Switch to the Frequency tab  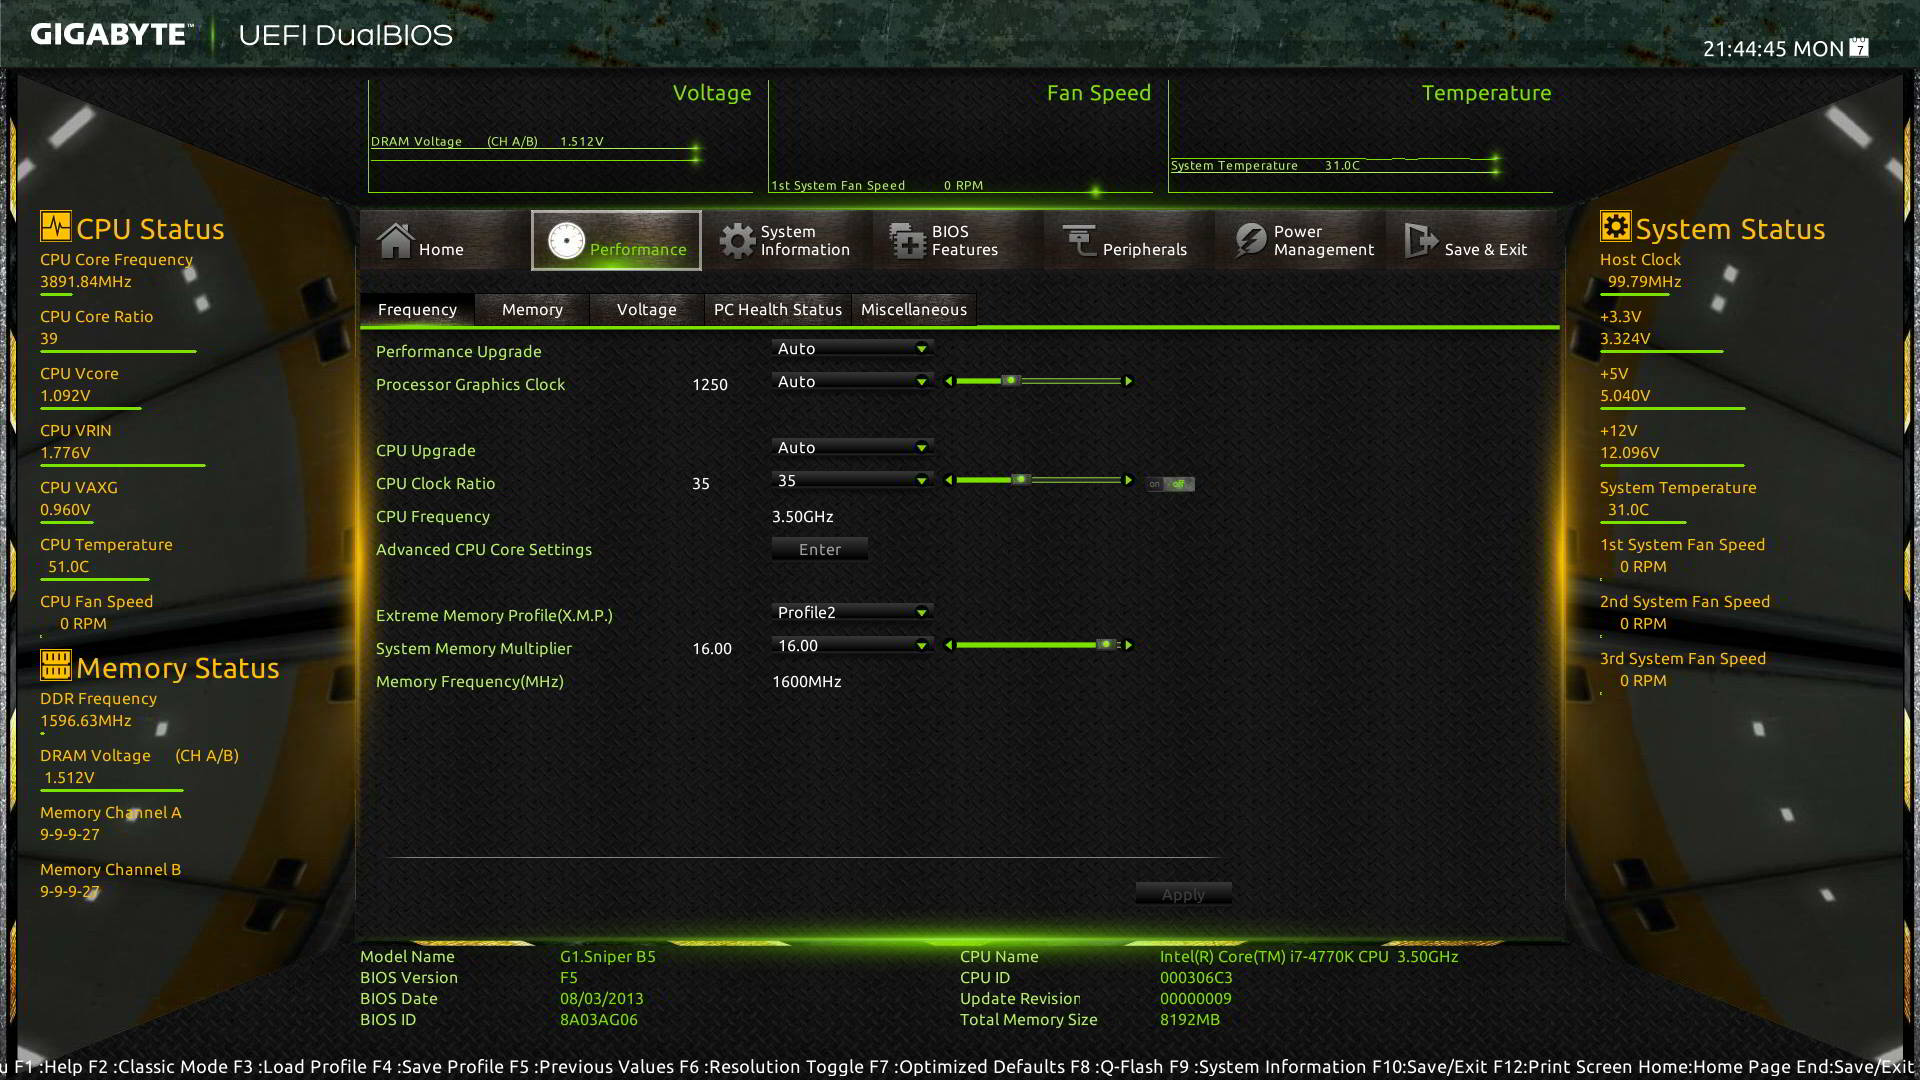click(417, 309)
